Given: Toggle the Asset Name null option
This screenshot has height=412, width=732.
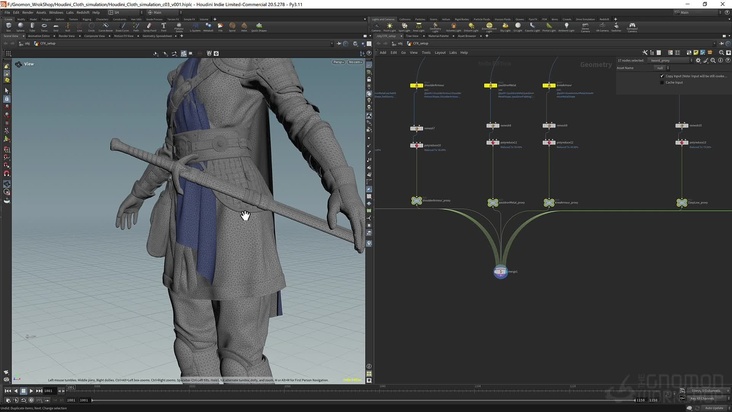Looking at the screenshot, I should click(660, 68).
